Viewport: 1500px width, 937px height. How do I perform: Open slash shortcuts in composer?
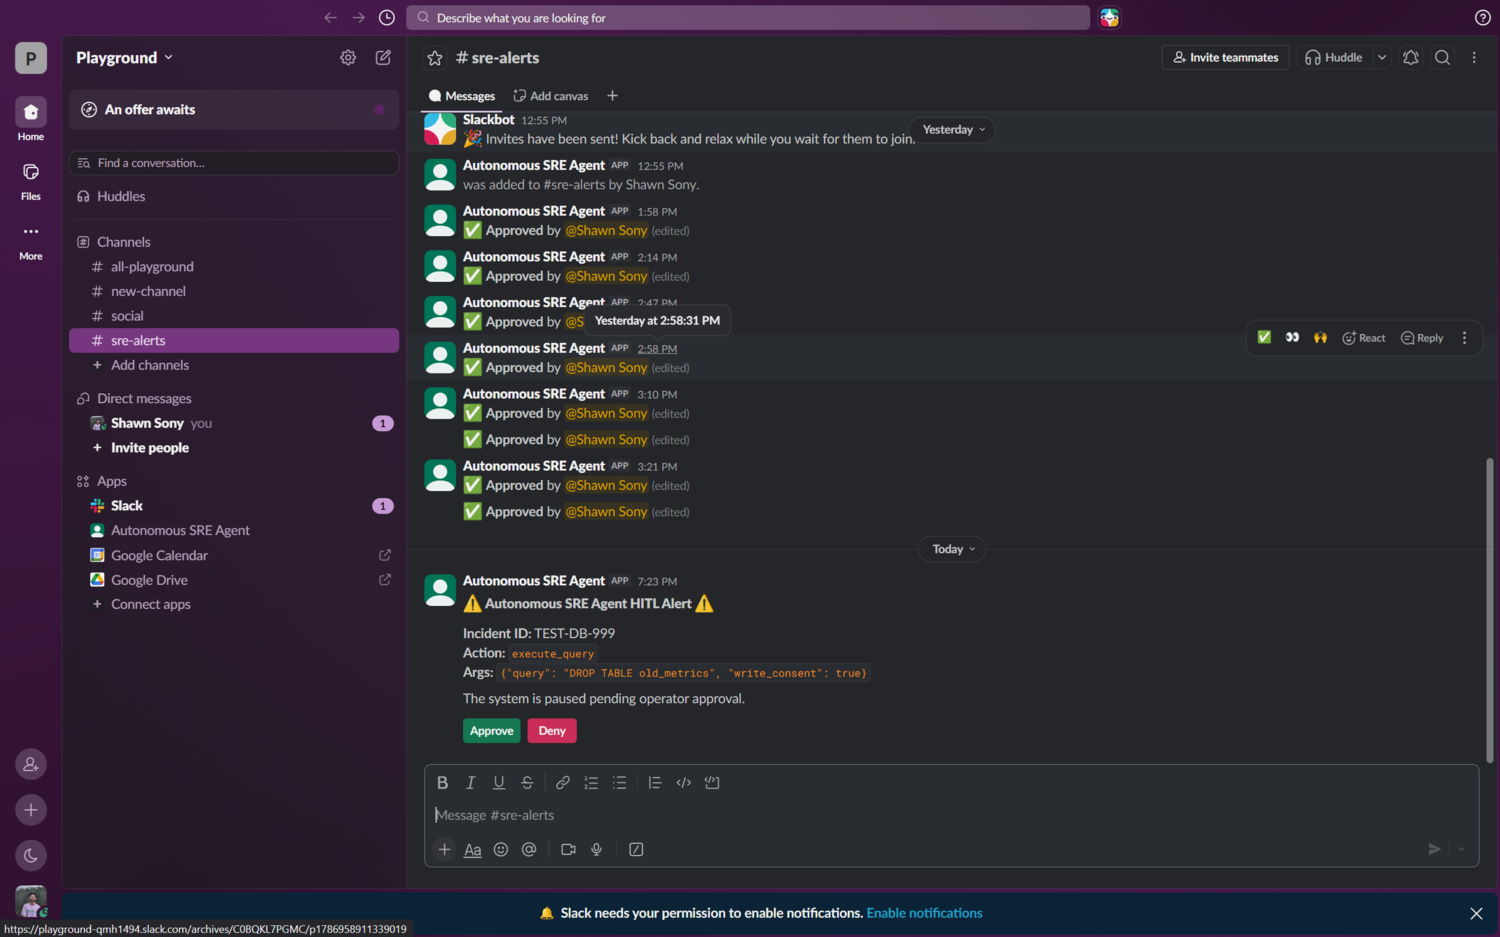click(x=636, y=849)
